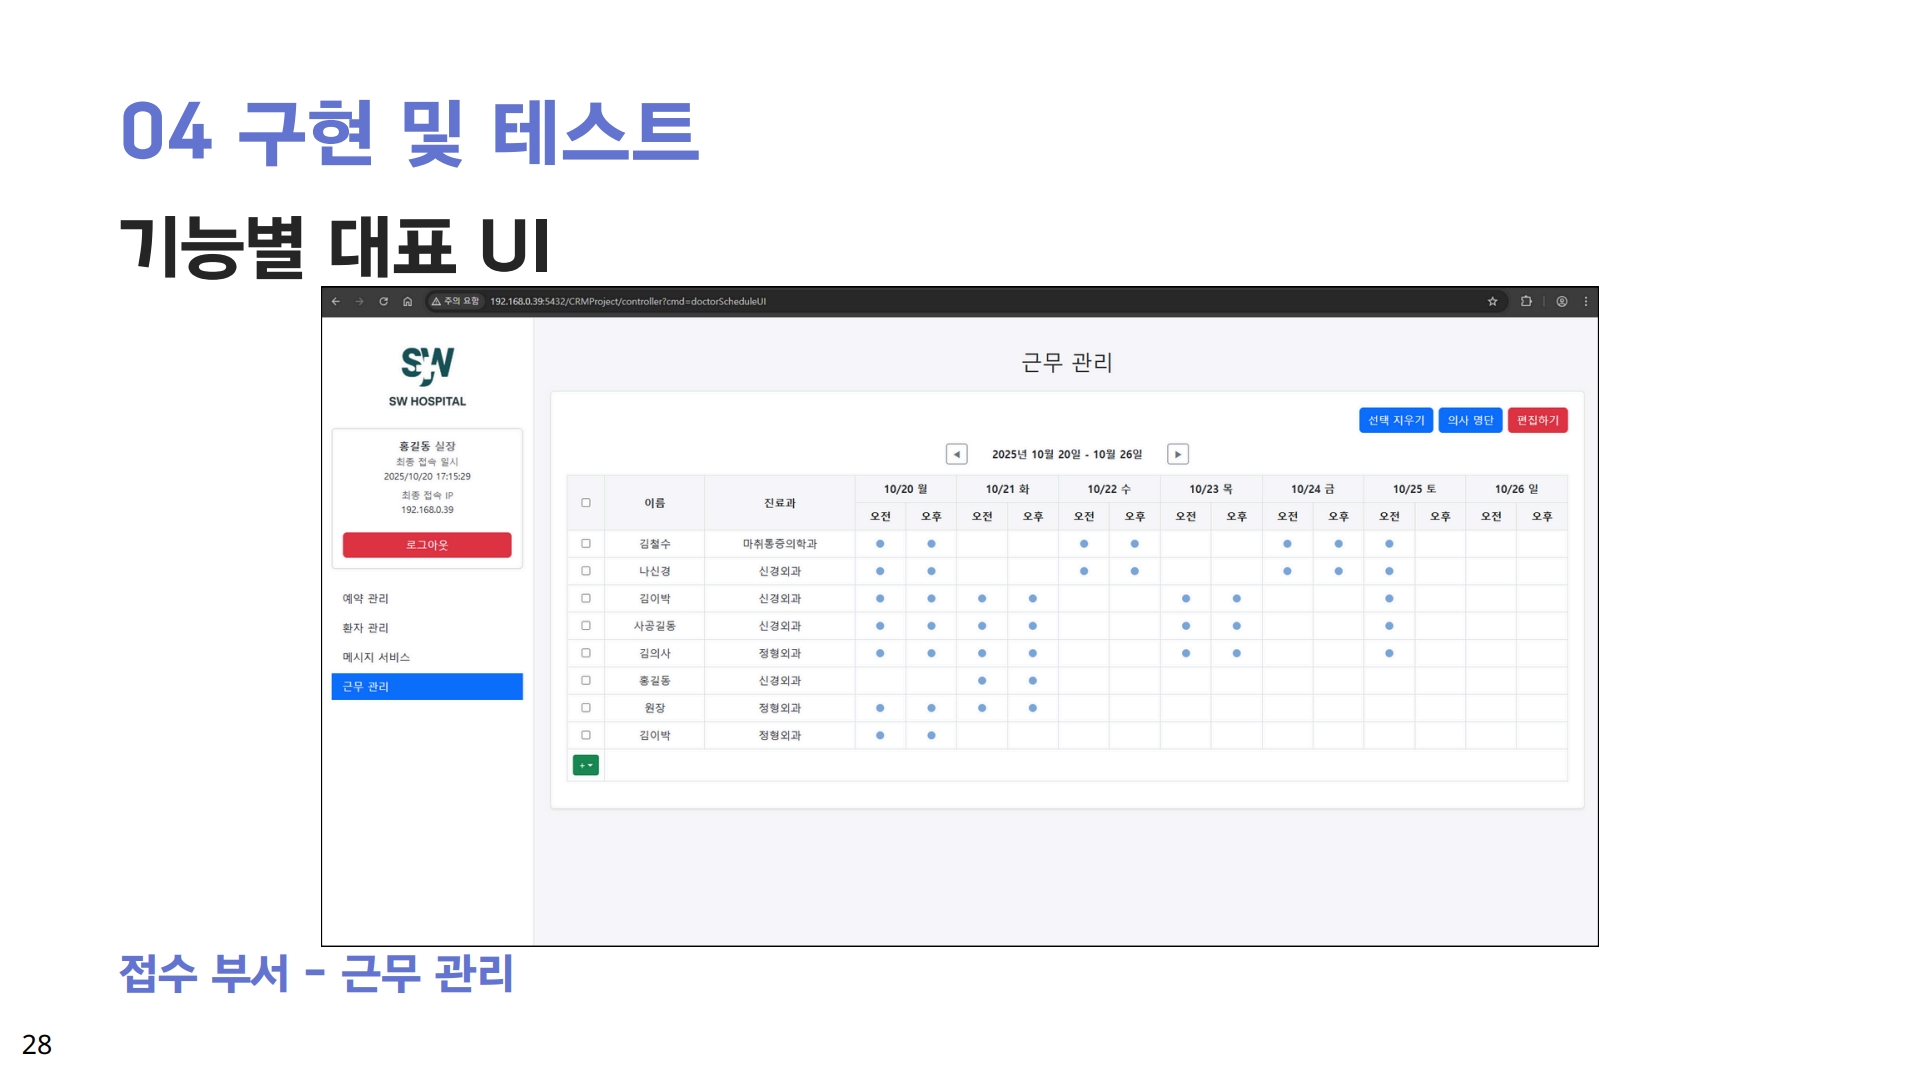Go to previous week arrow
1920x1080 pixels.
956,454
